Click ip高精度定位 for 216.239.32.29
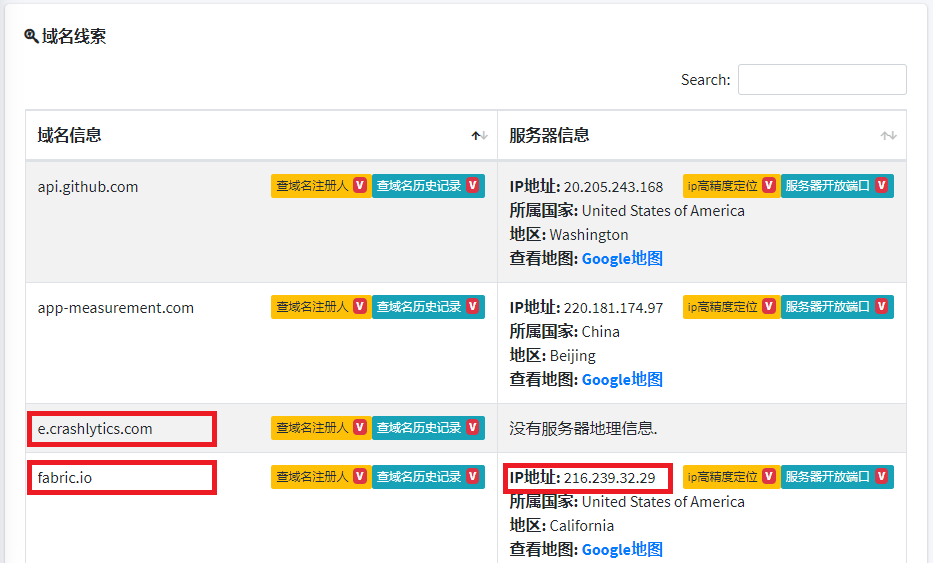 731,477
